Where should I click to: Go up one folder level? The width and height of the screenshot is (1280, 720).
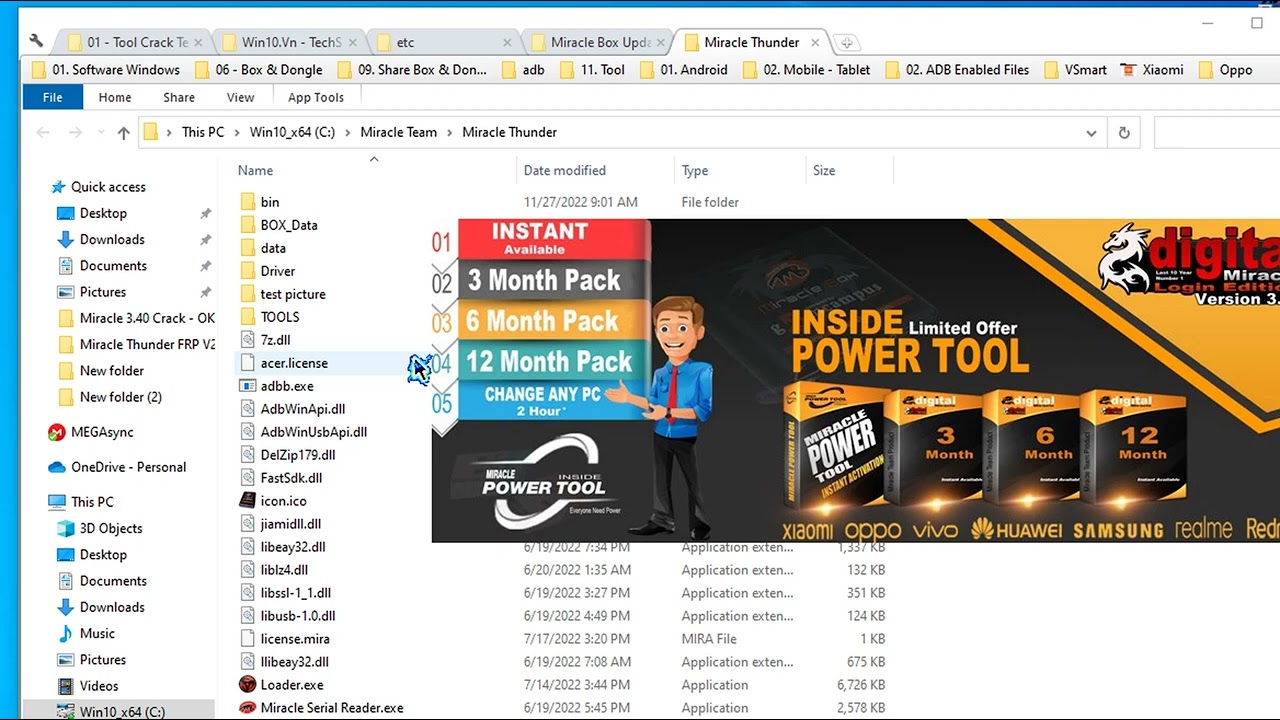(x=124, y=132)
